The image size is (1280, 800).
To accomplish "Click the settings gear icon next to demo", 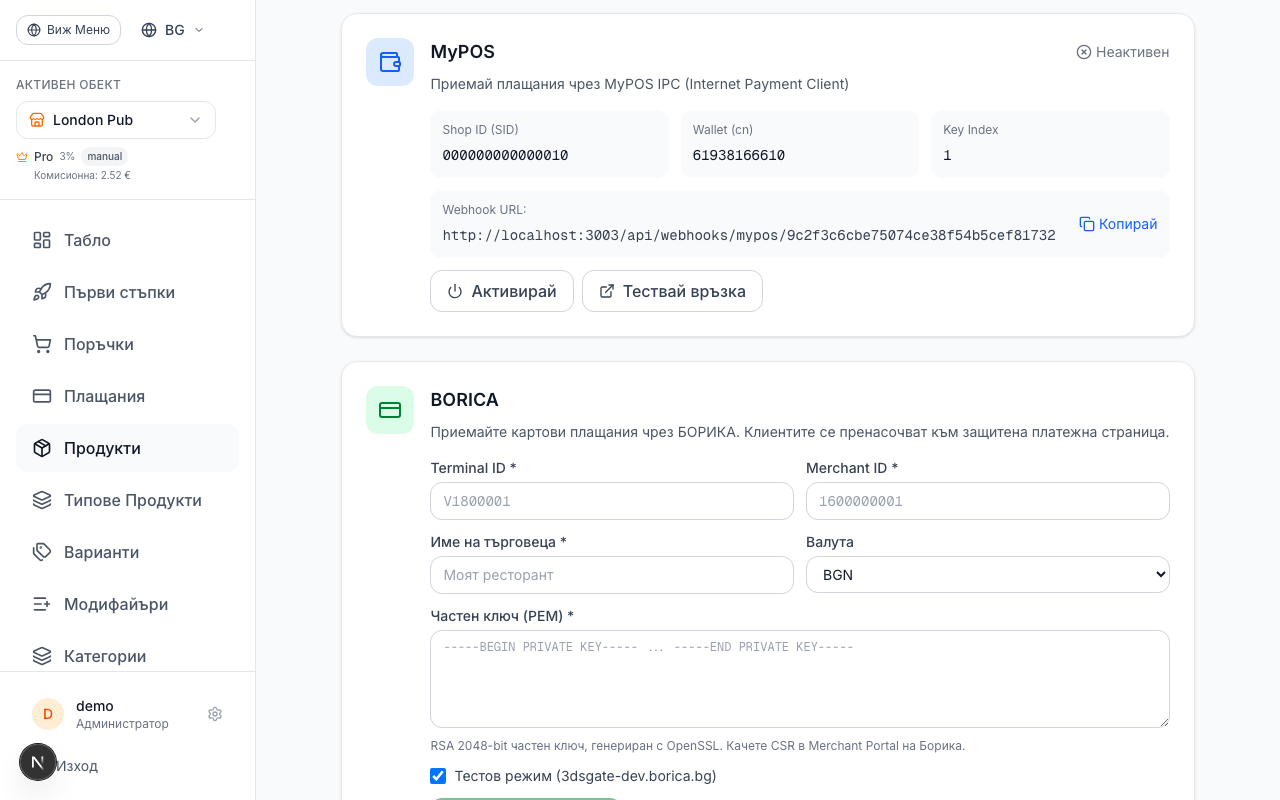I will point(215,714).
